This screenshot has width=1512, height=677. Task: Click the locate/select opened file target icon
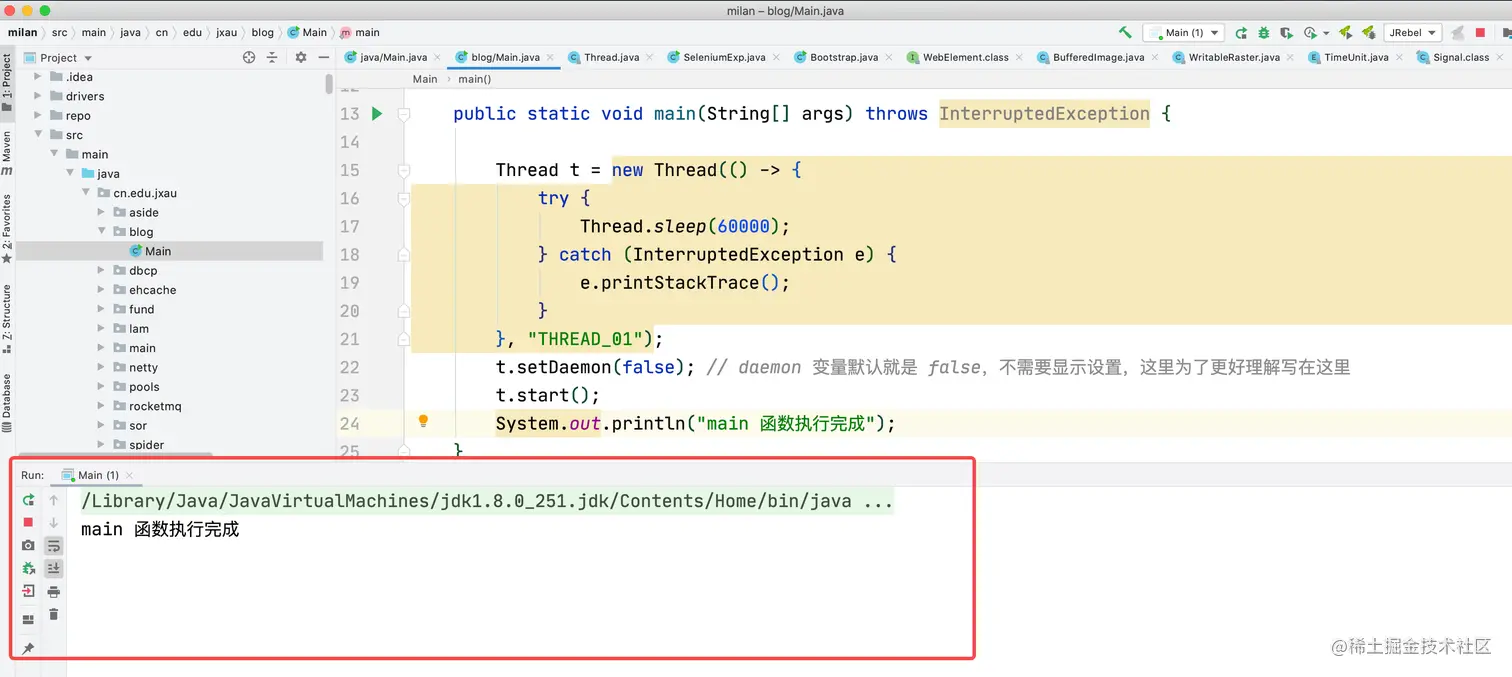(x=249, y=57)
